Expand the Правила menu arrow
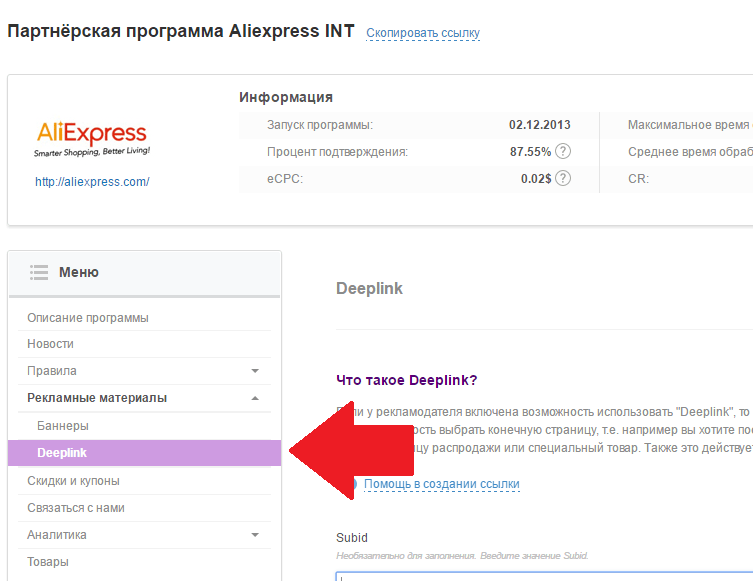 click(255, 371)
